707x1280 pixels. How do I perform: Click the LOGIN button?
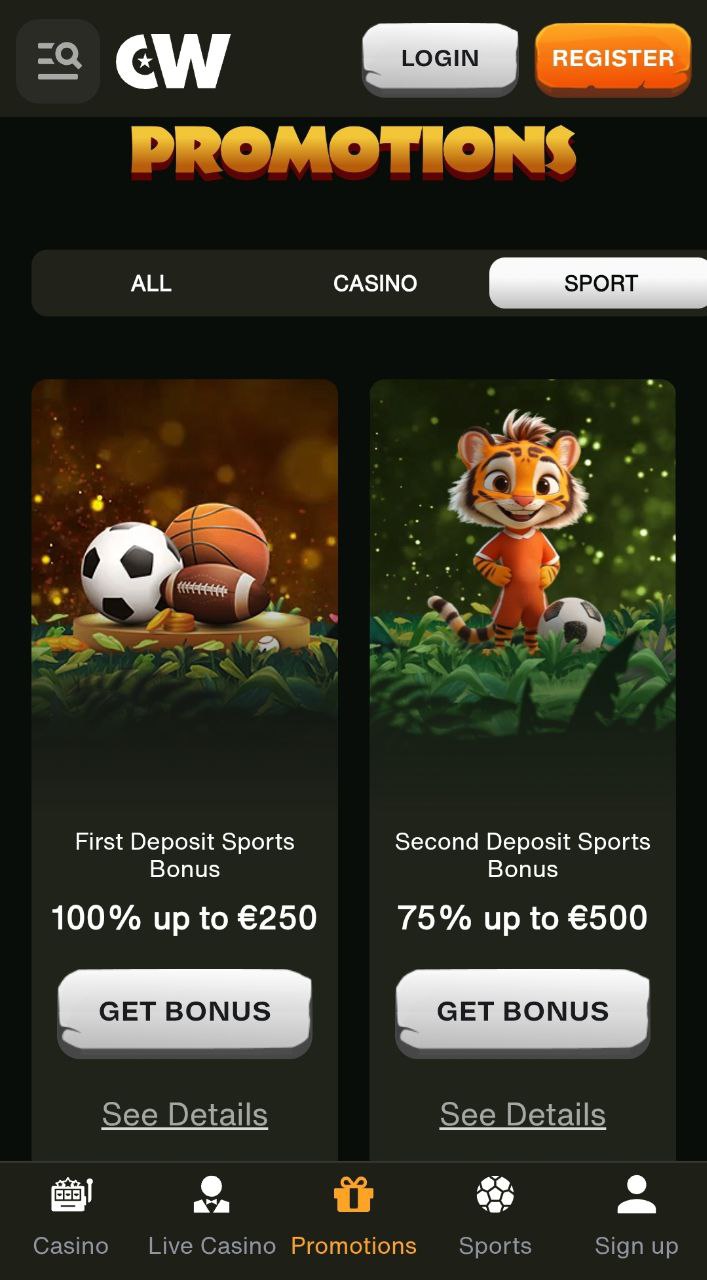pos(440,59)
